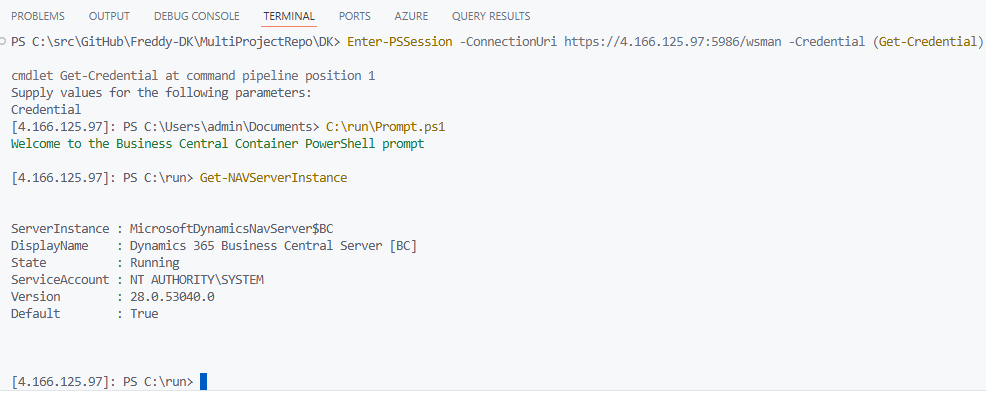
Task: Click the green Business Central welcome message line
Action: coord(218,143)
